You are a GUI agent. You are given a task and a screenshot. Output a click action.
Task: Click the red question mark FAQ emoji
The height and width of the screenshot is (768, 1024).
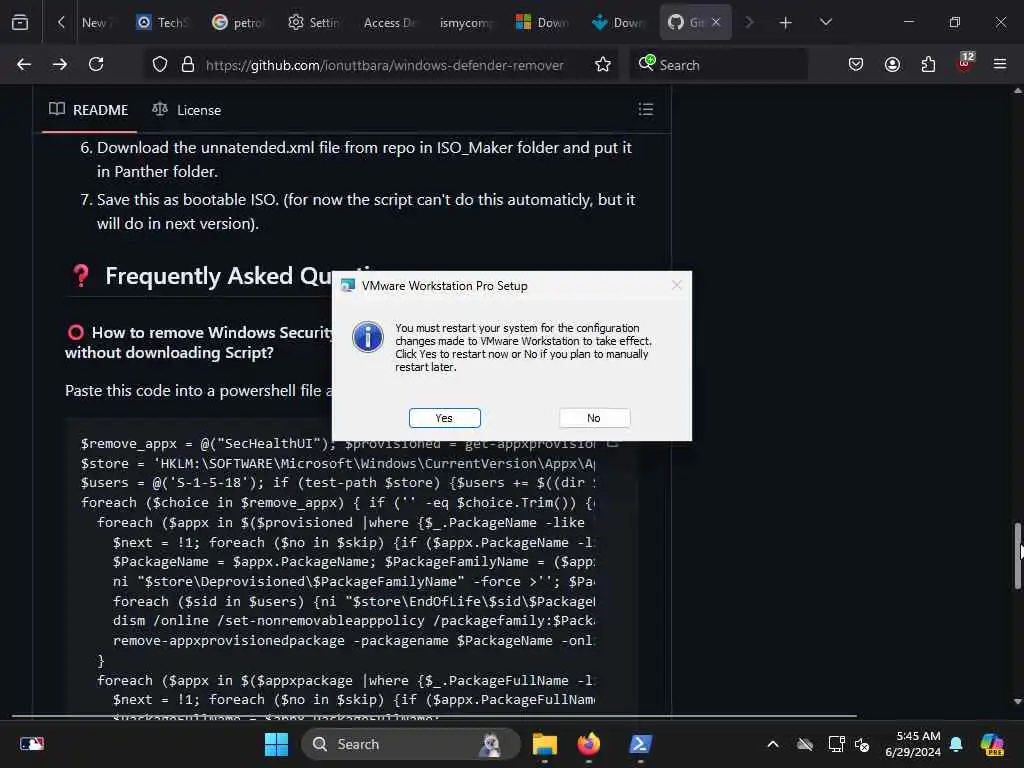[x=81, y=276]
